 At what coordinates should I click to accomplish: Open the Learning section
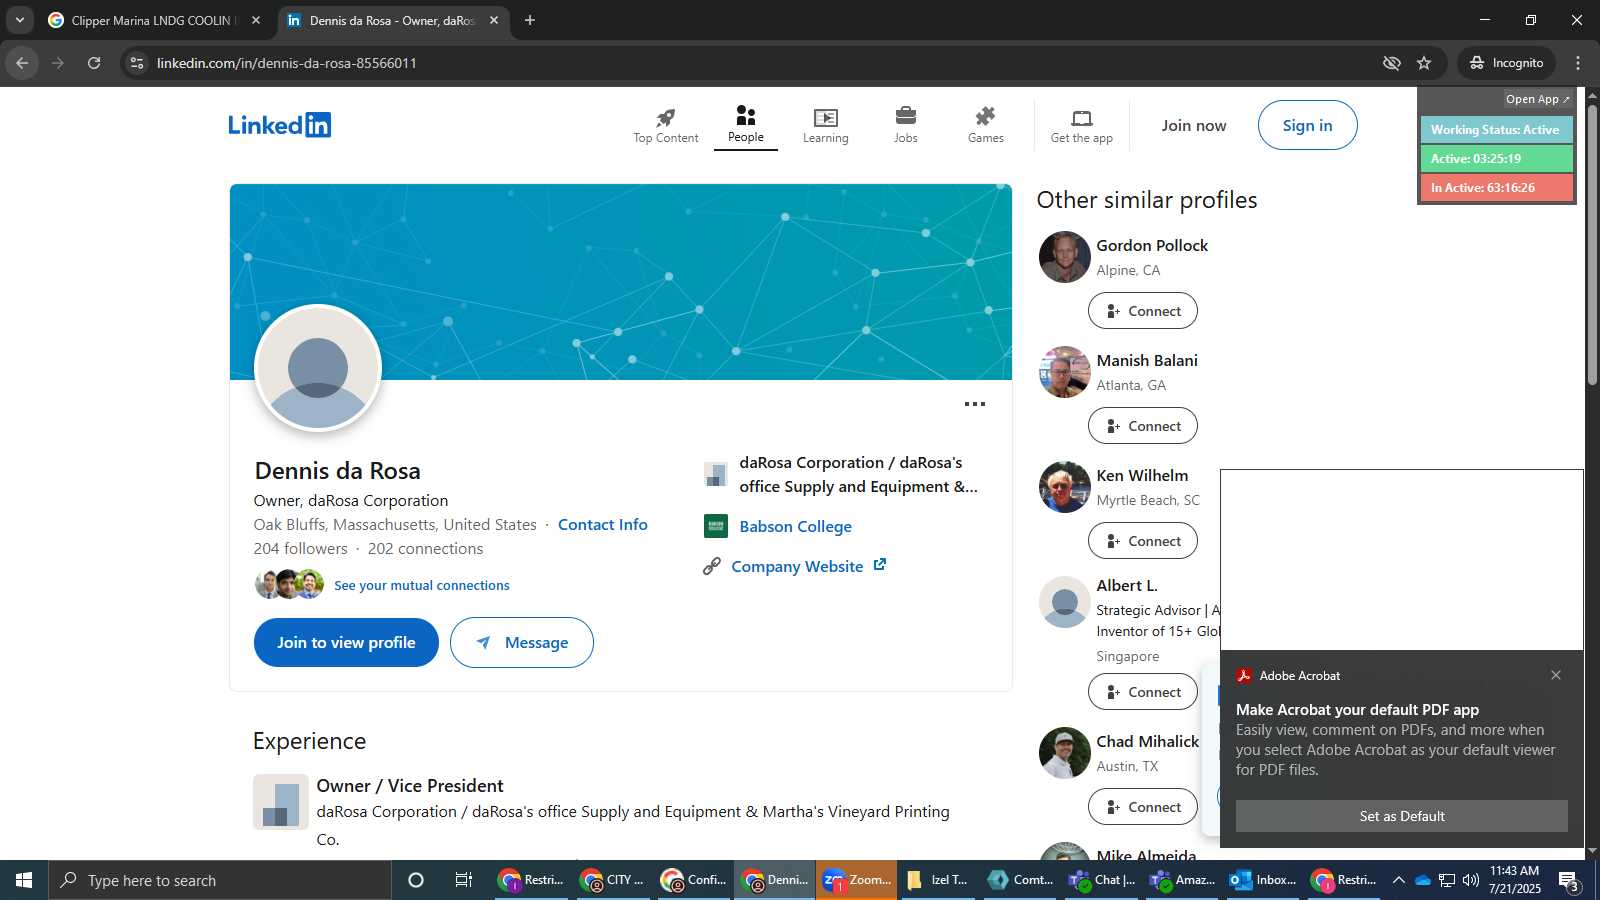[825, 125]
